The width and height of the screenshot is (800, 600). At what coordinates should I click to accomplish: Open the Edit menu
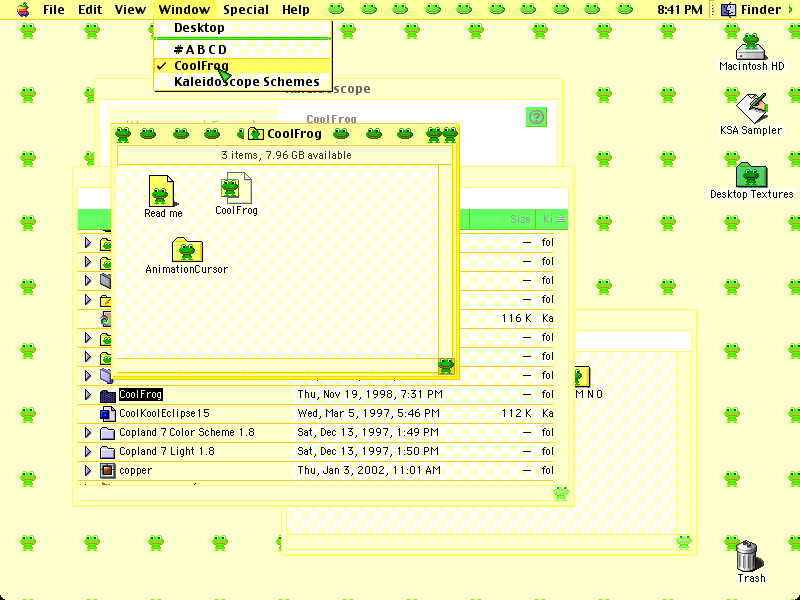tap(90, 10)
